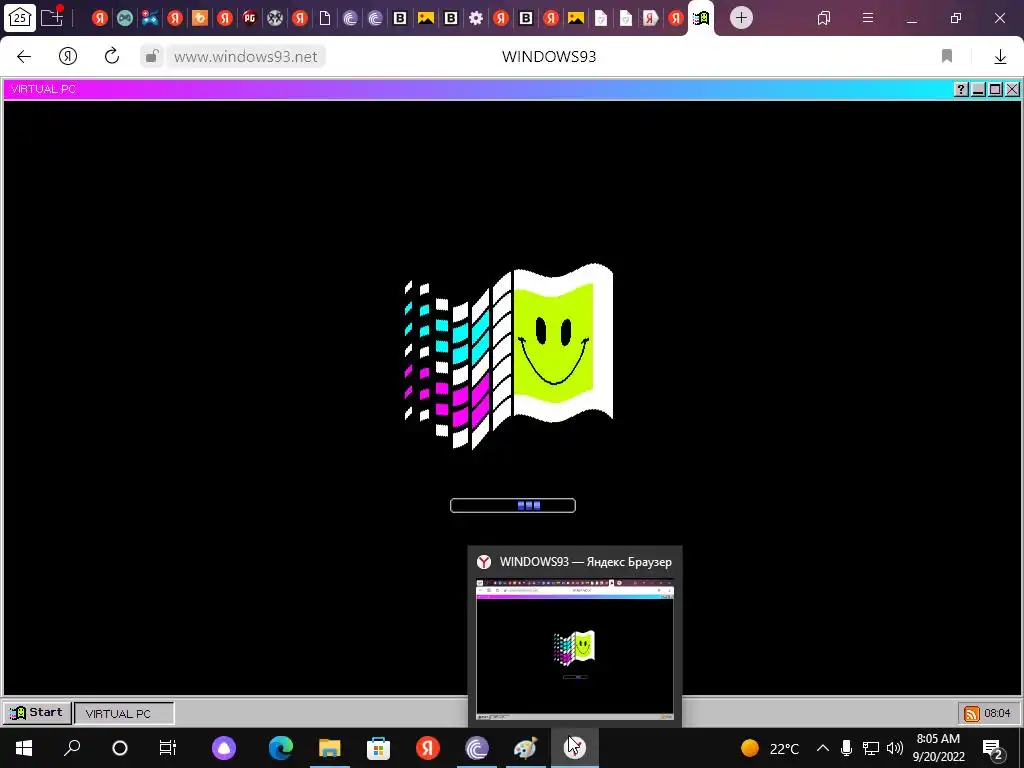Click the new tab group icon with red dot
The image size is (1024, 768).
52,17
